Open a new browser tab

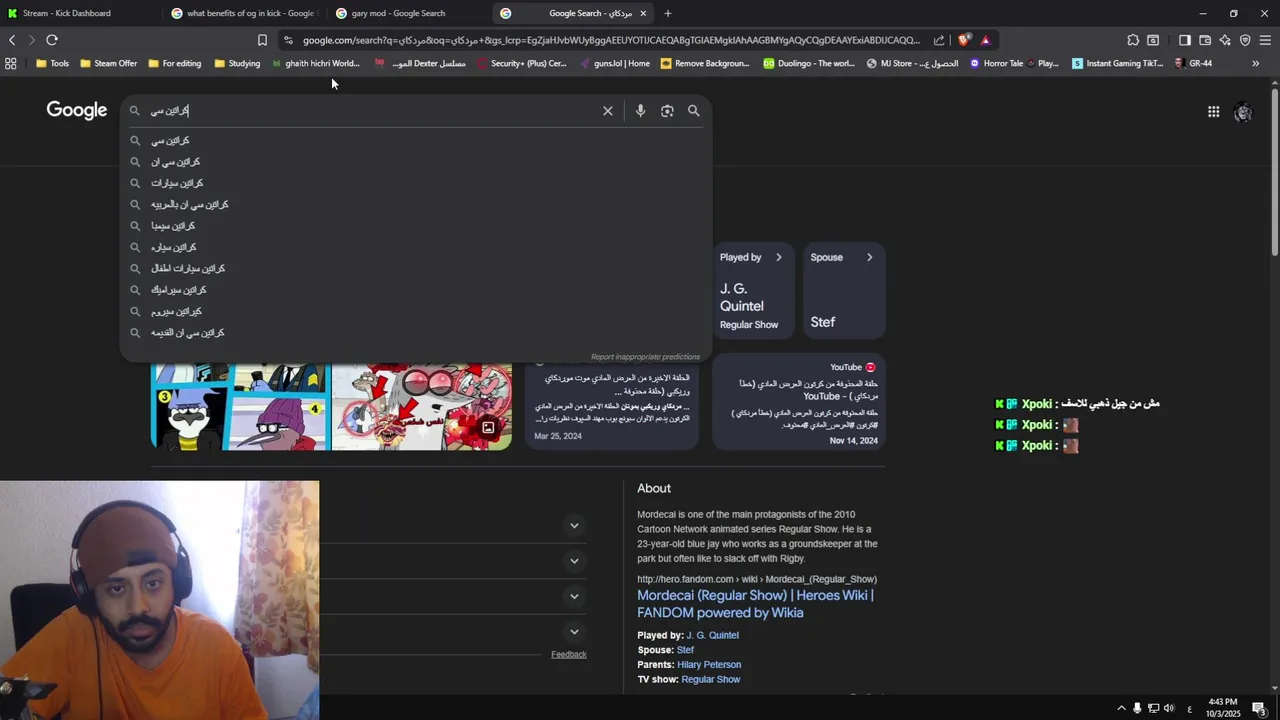(x=668, y=13)
